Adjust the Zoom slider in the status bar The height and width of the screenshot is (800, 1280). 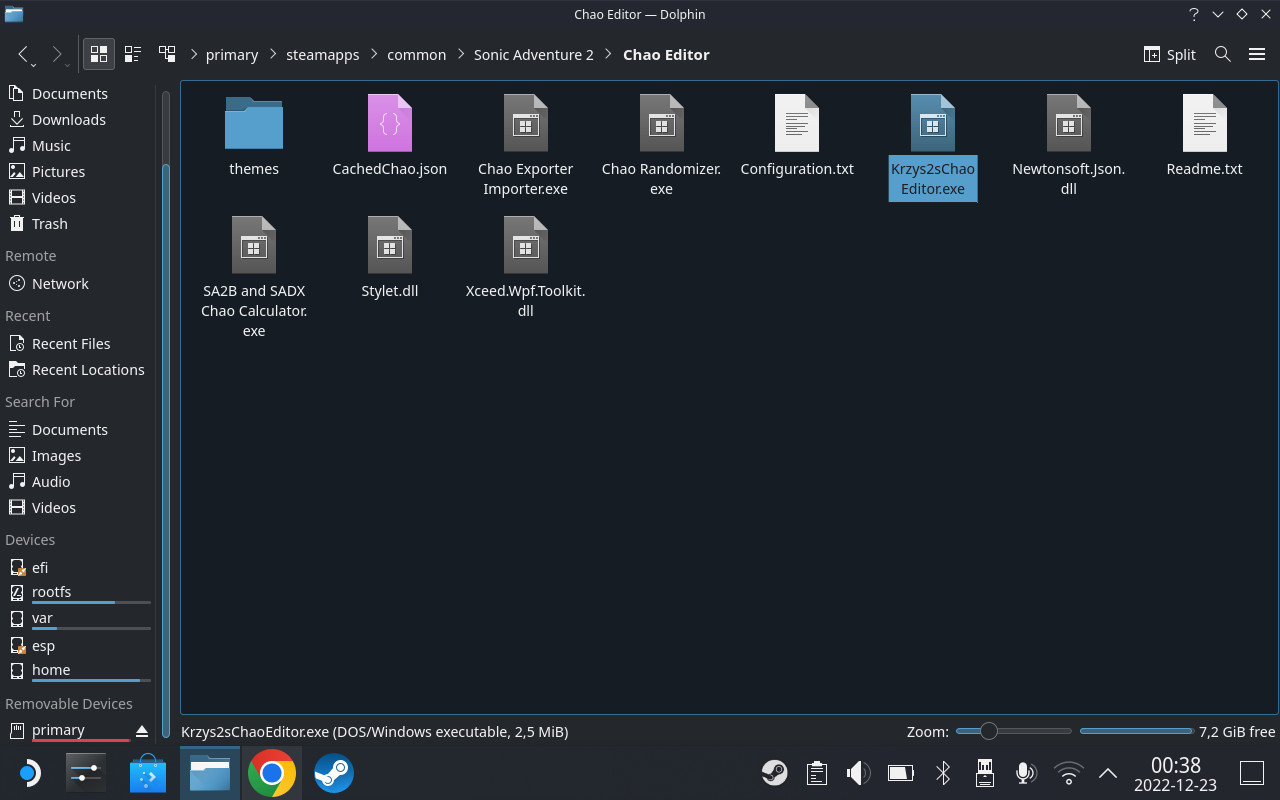click(x=990, y=731)
